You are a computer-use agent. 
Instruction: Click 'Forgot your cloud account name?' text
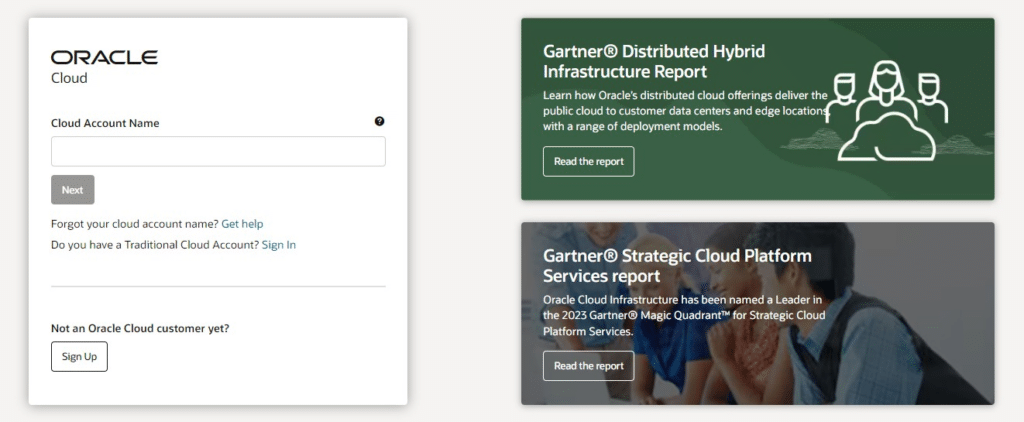(135, 224)
